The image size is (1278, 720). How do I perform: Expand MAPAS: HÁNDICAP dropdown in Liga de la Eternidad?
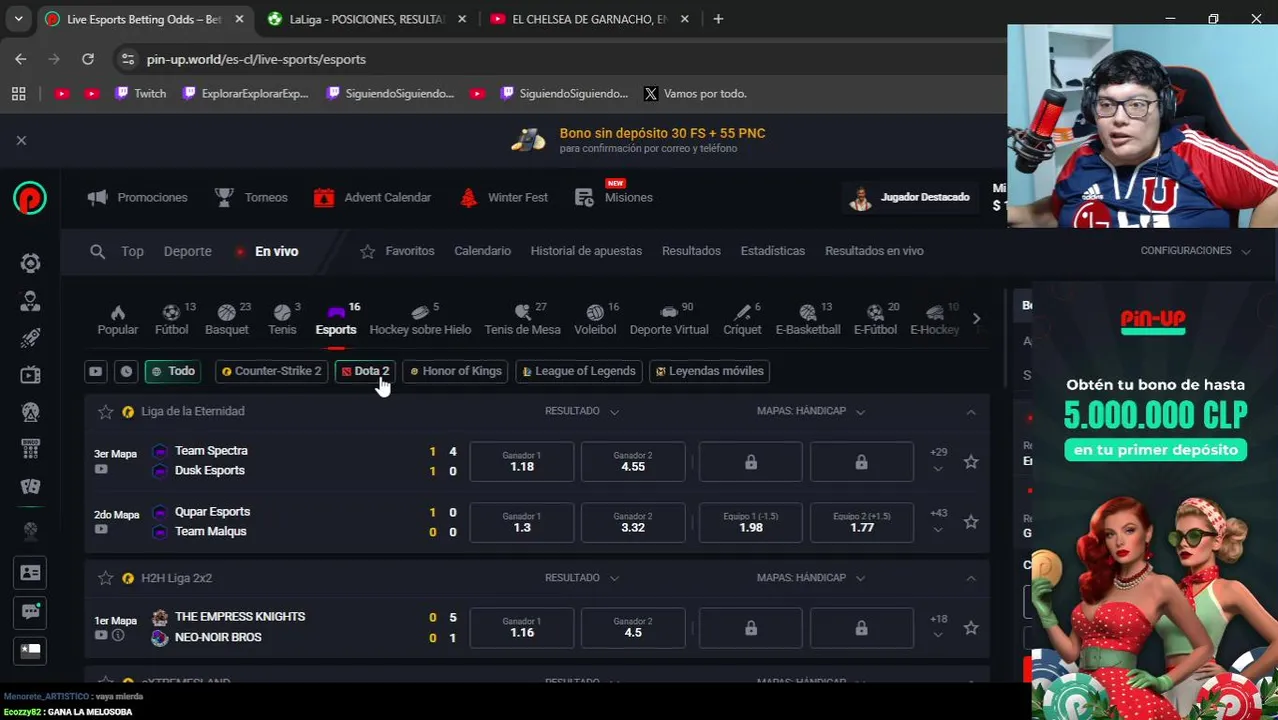811,411
